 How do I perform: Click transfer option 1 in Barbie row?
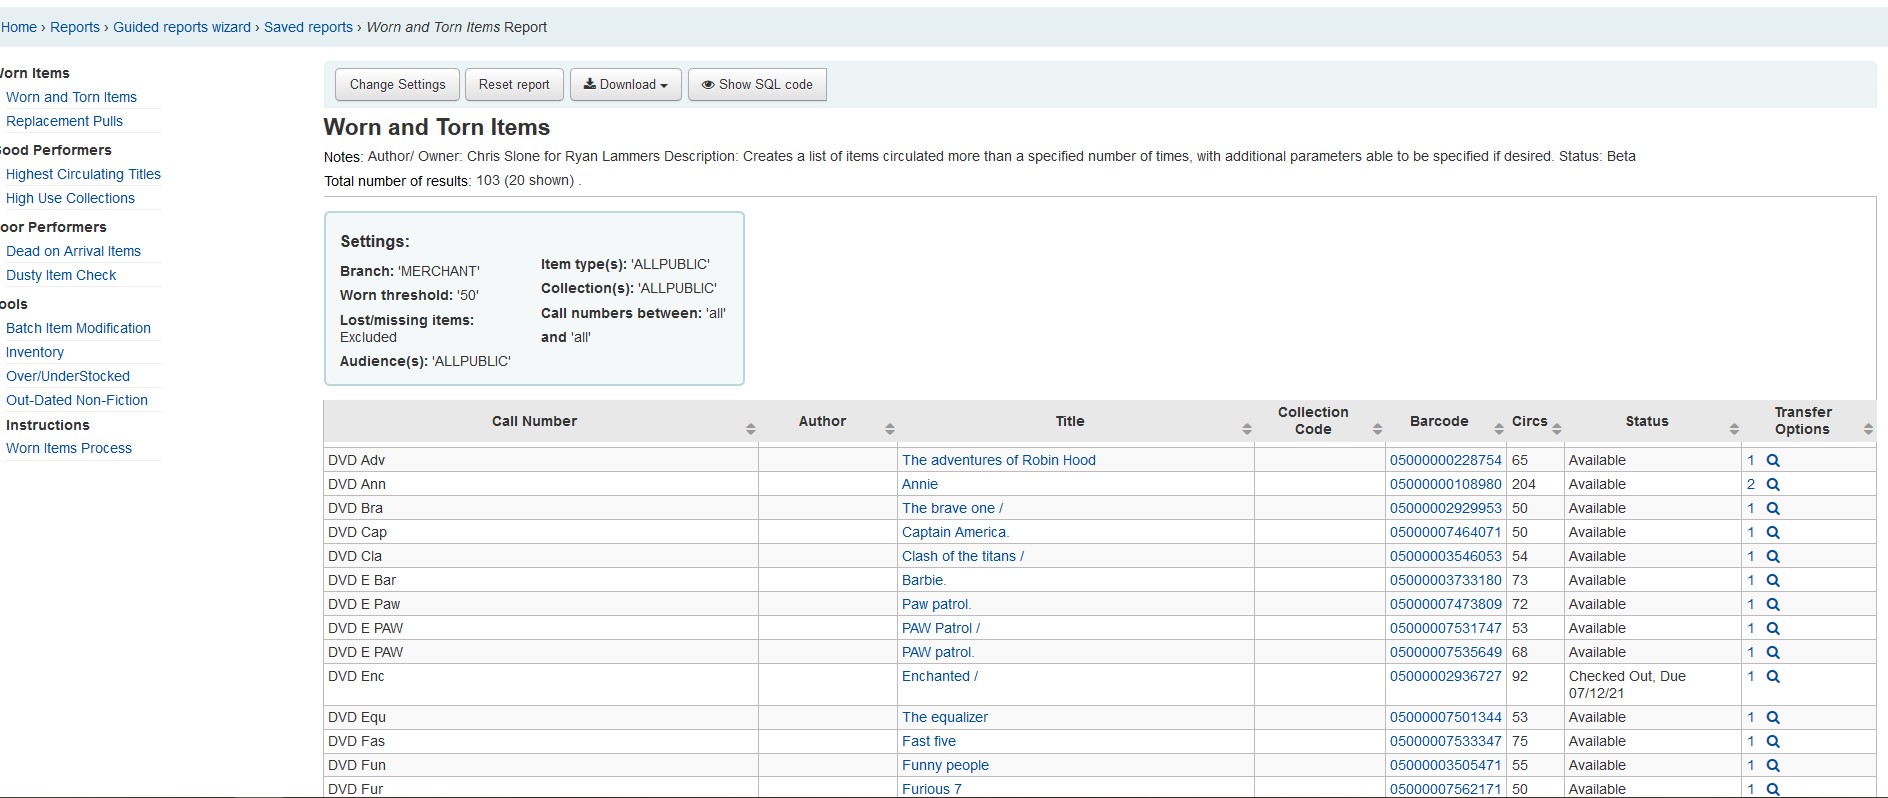(x=1751, y=580)
